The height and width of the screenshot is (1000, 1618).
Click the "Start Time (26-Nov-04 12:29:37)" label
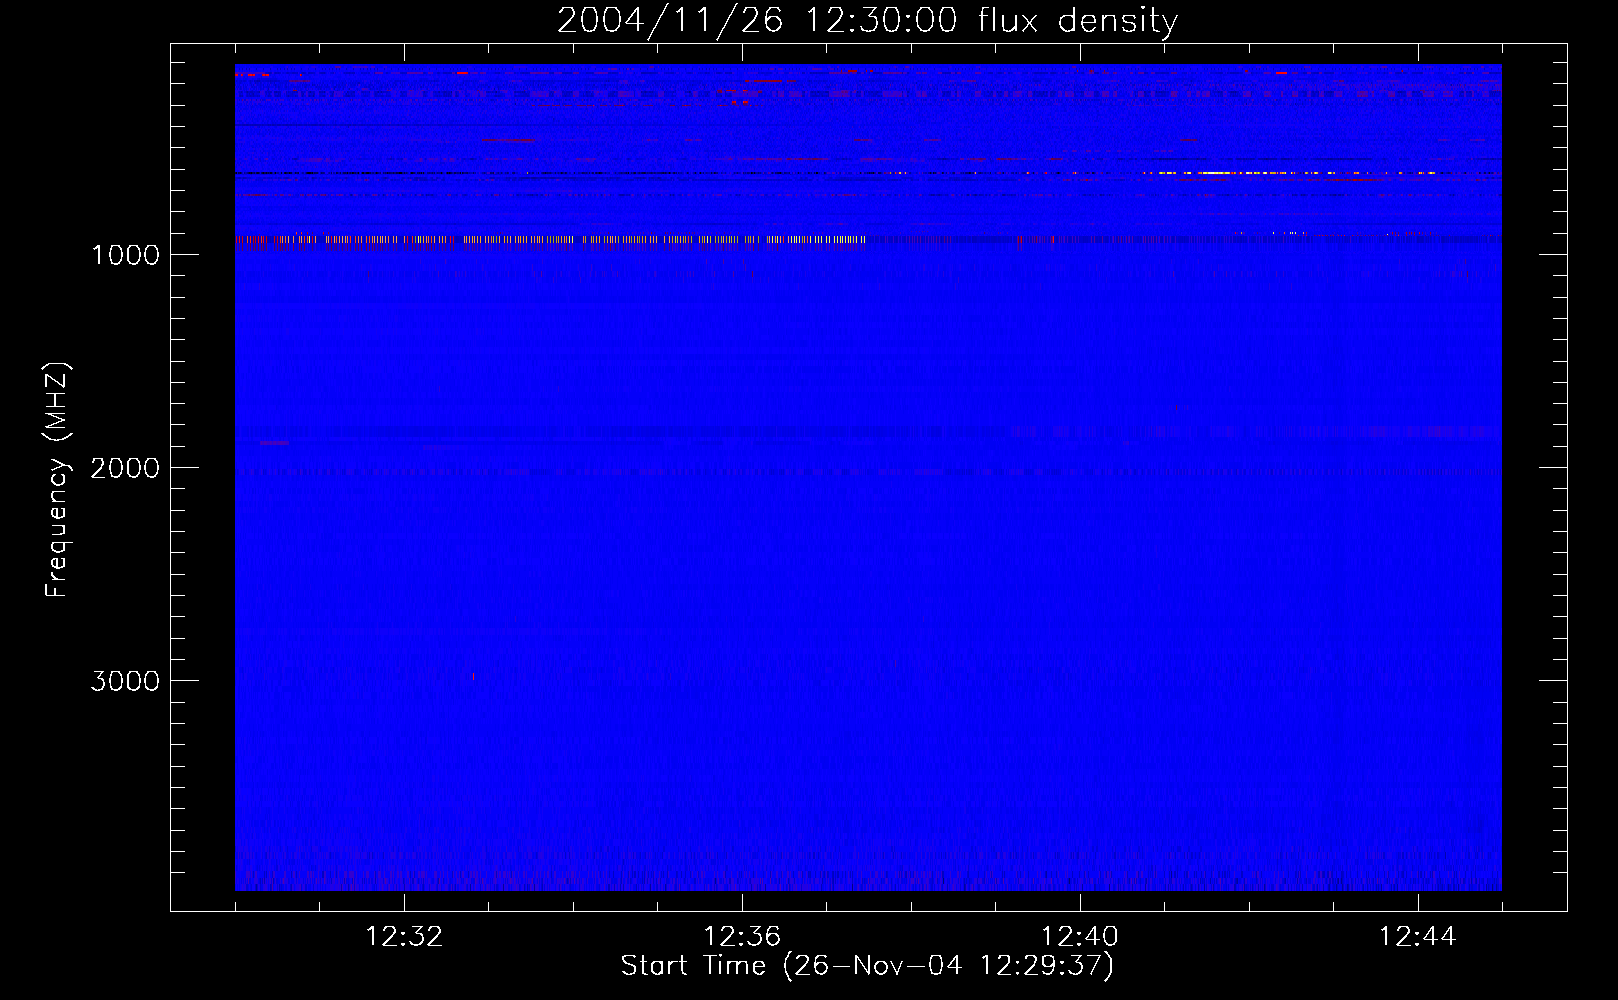pyautogui.click(x=867, y=966)
